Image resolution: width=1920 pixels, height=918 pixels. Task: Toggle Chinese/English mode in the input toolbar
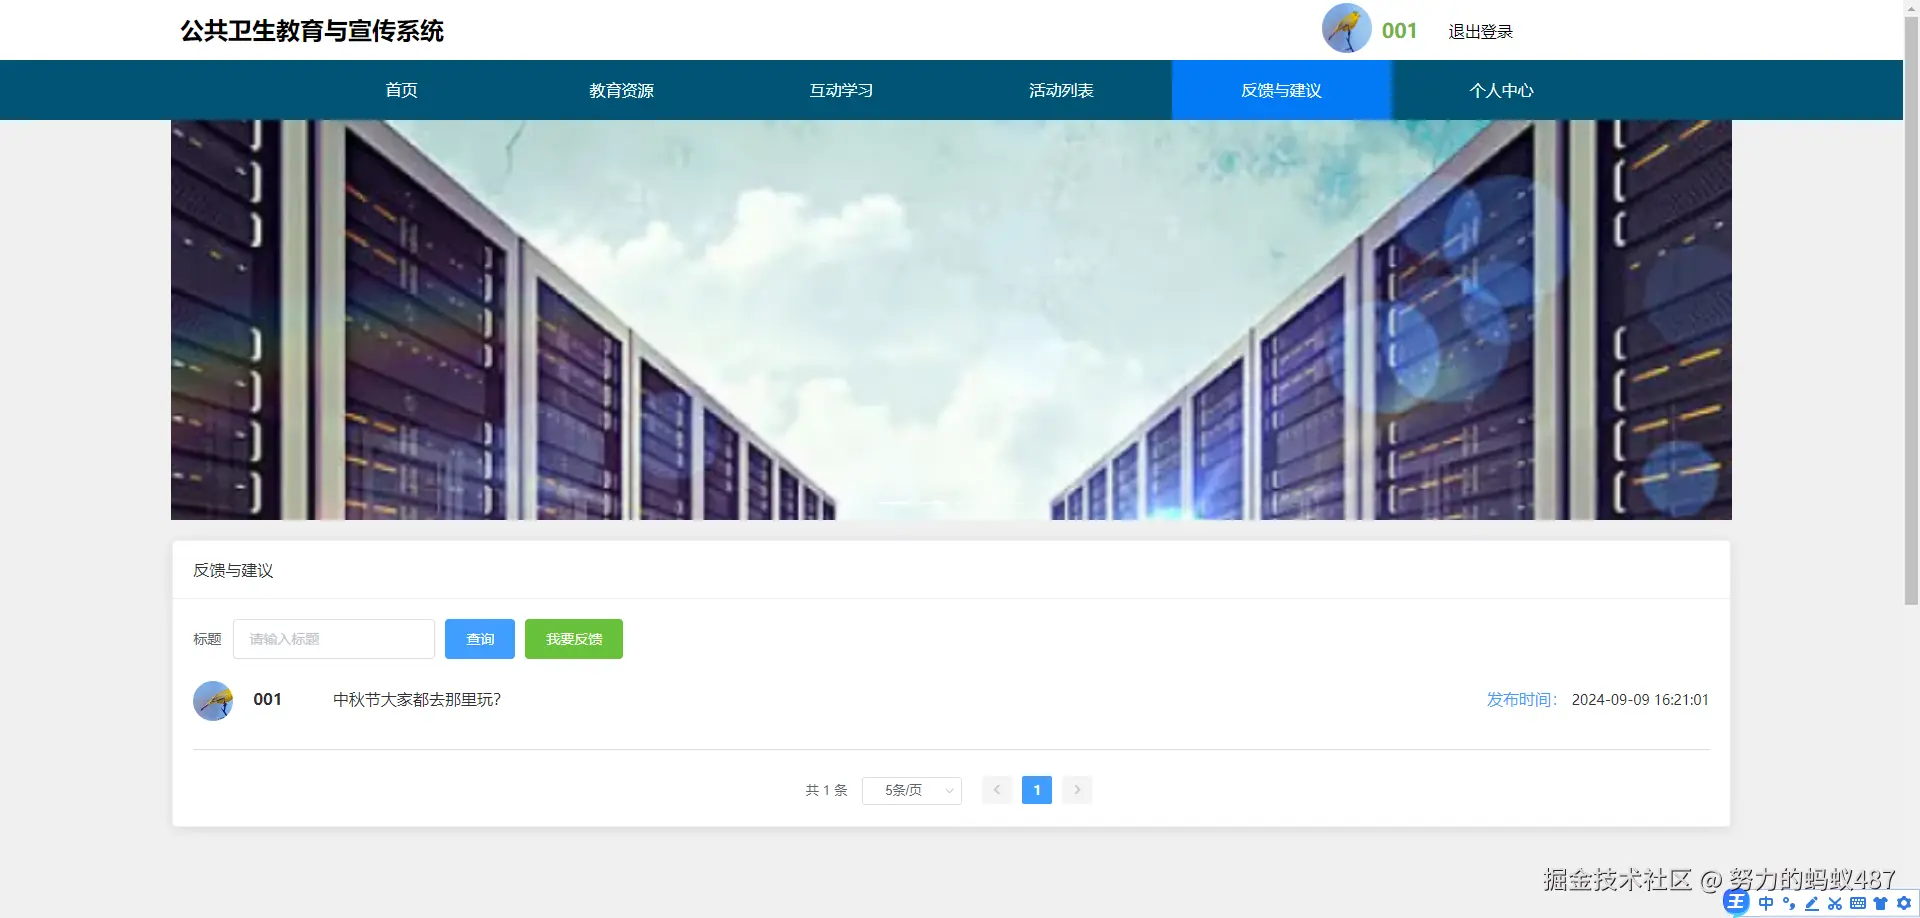click(x=1766, y=903)
